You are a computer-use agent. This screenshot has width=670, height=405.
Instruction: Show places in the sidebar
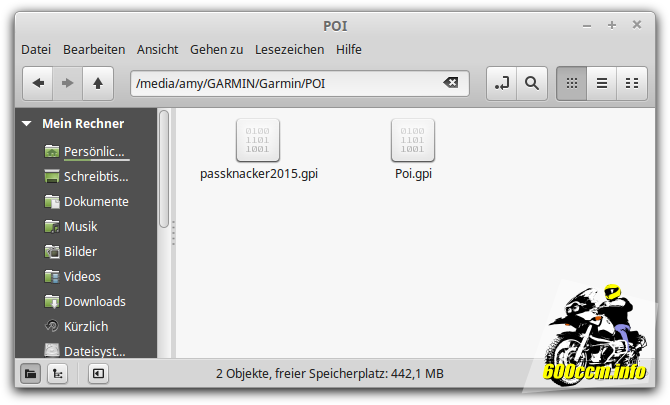click(x=30, y=373)
